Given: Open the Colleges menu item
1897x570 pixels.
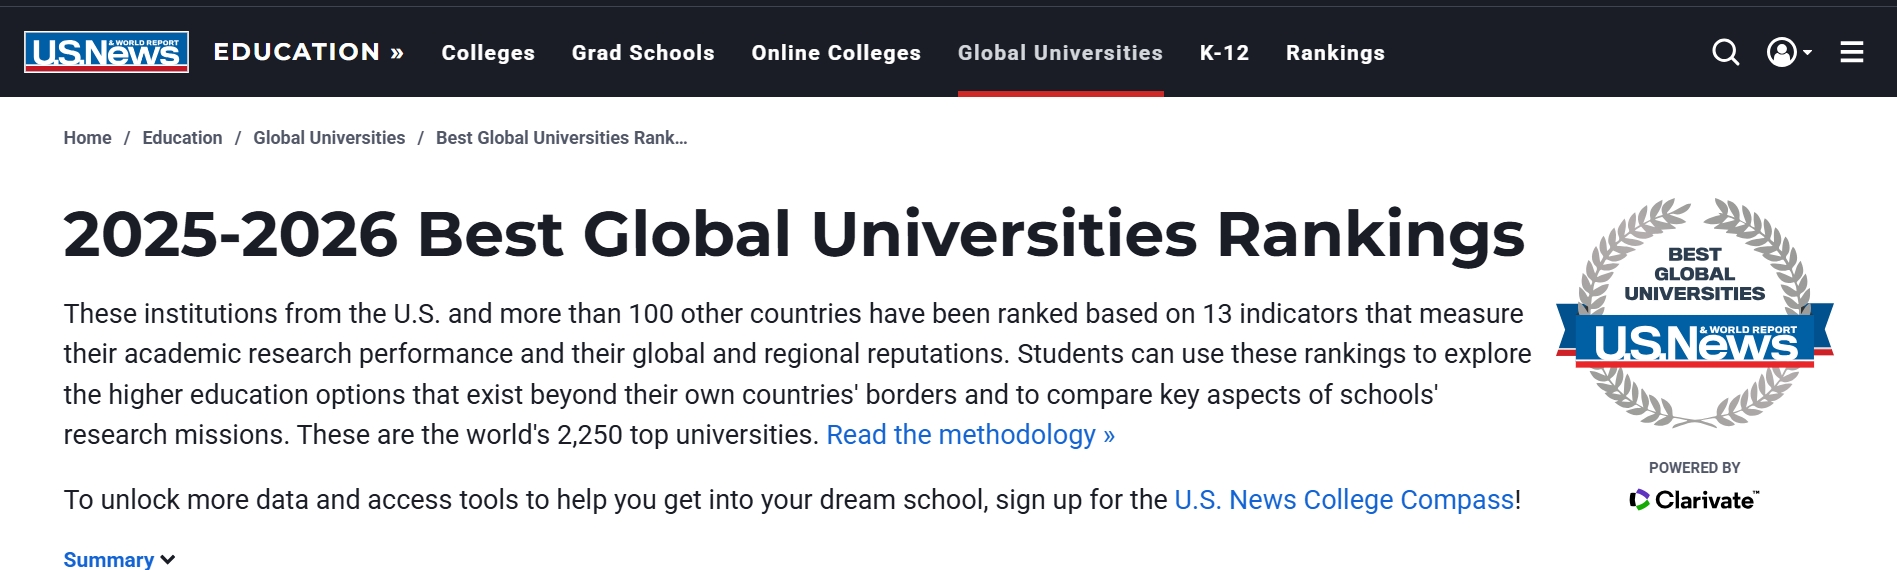Looking at the screenshot, I should pyautogui.click(x=488, y=53).
